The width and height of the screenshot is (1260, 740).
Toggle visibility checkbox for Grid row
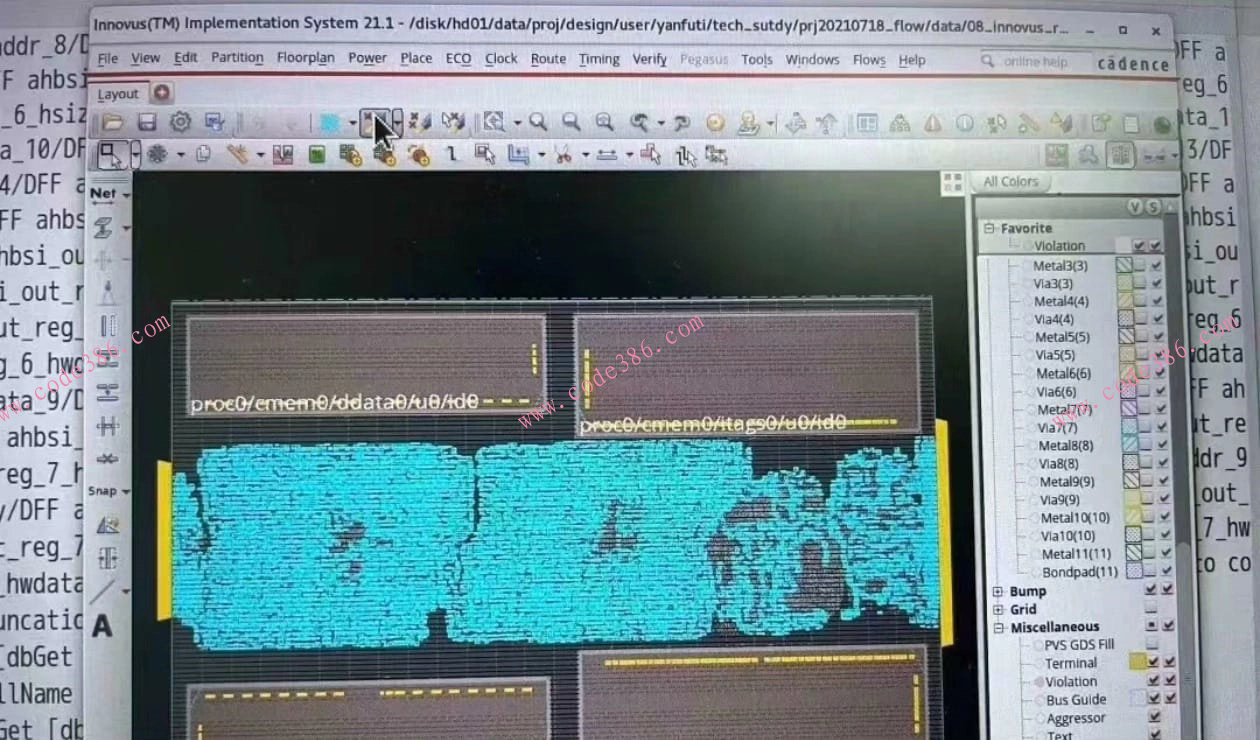(1151, 609)
